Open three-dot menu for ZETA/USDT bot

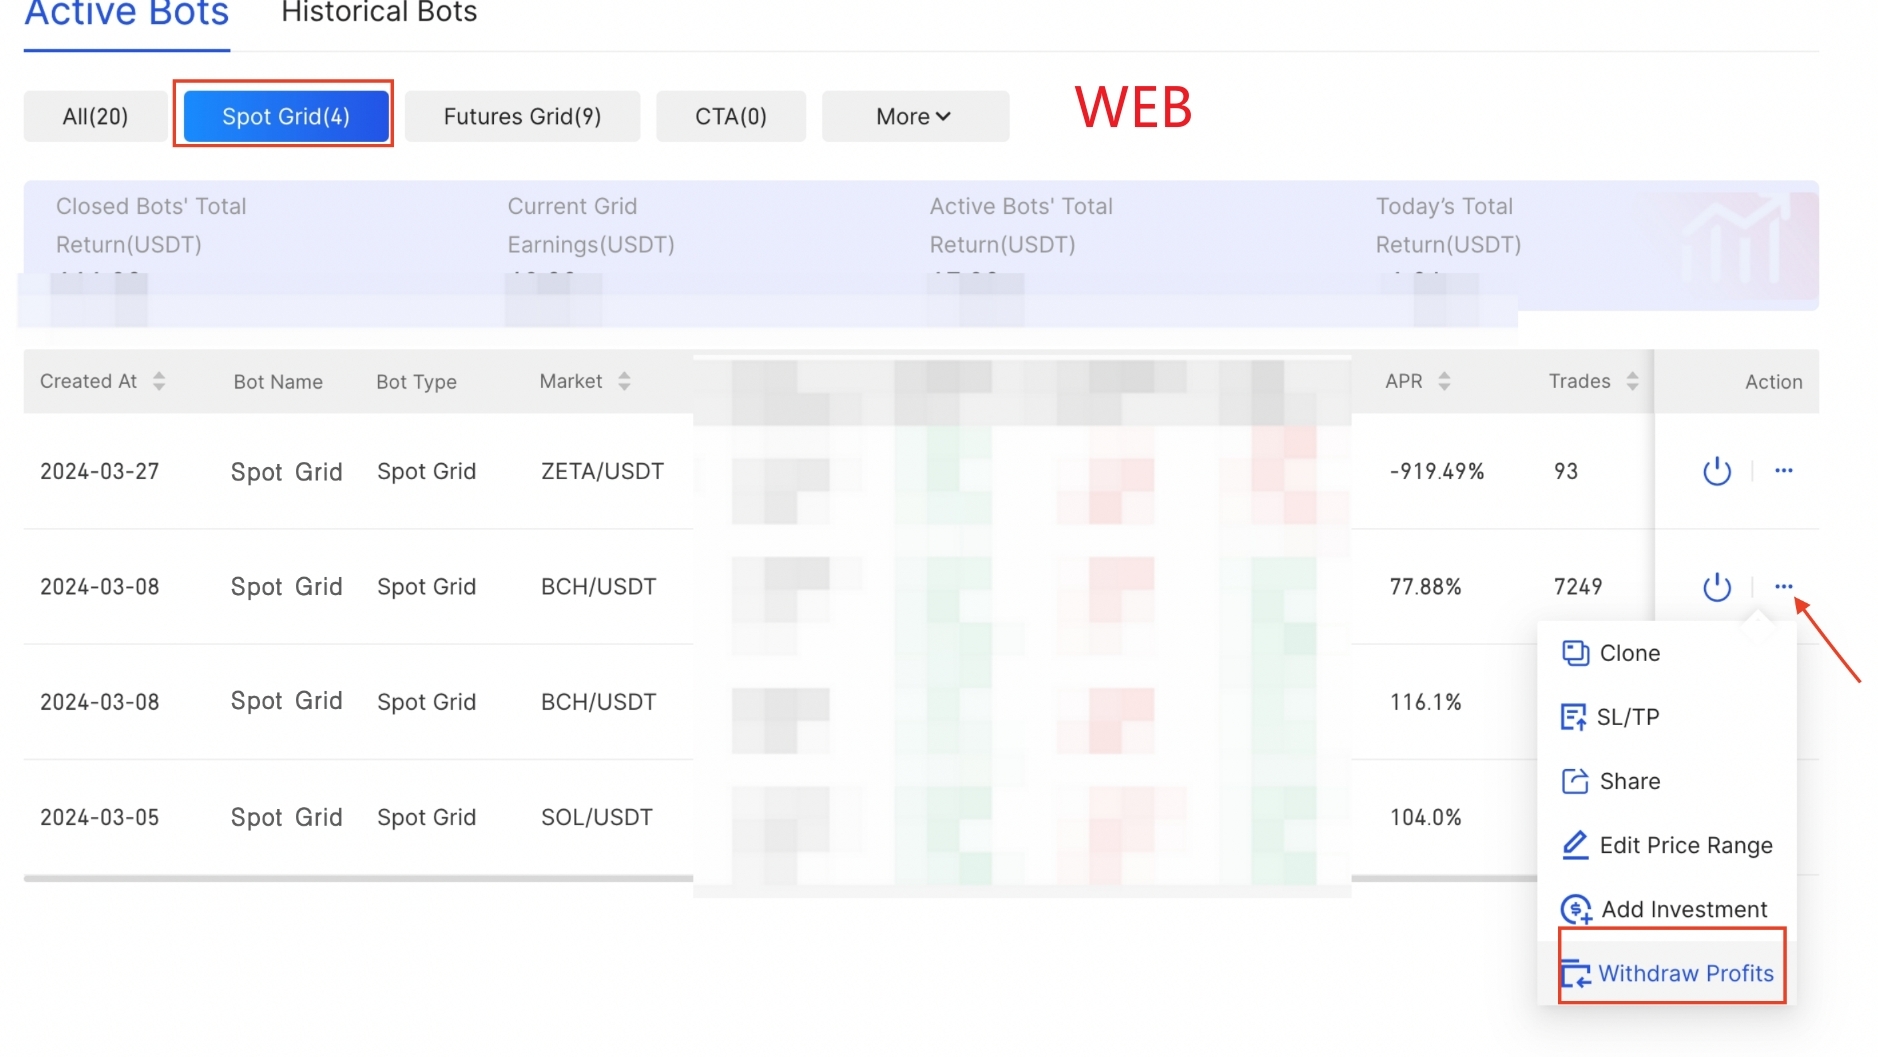1783,471
